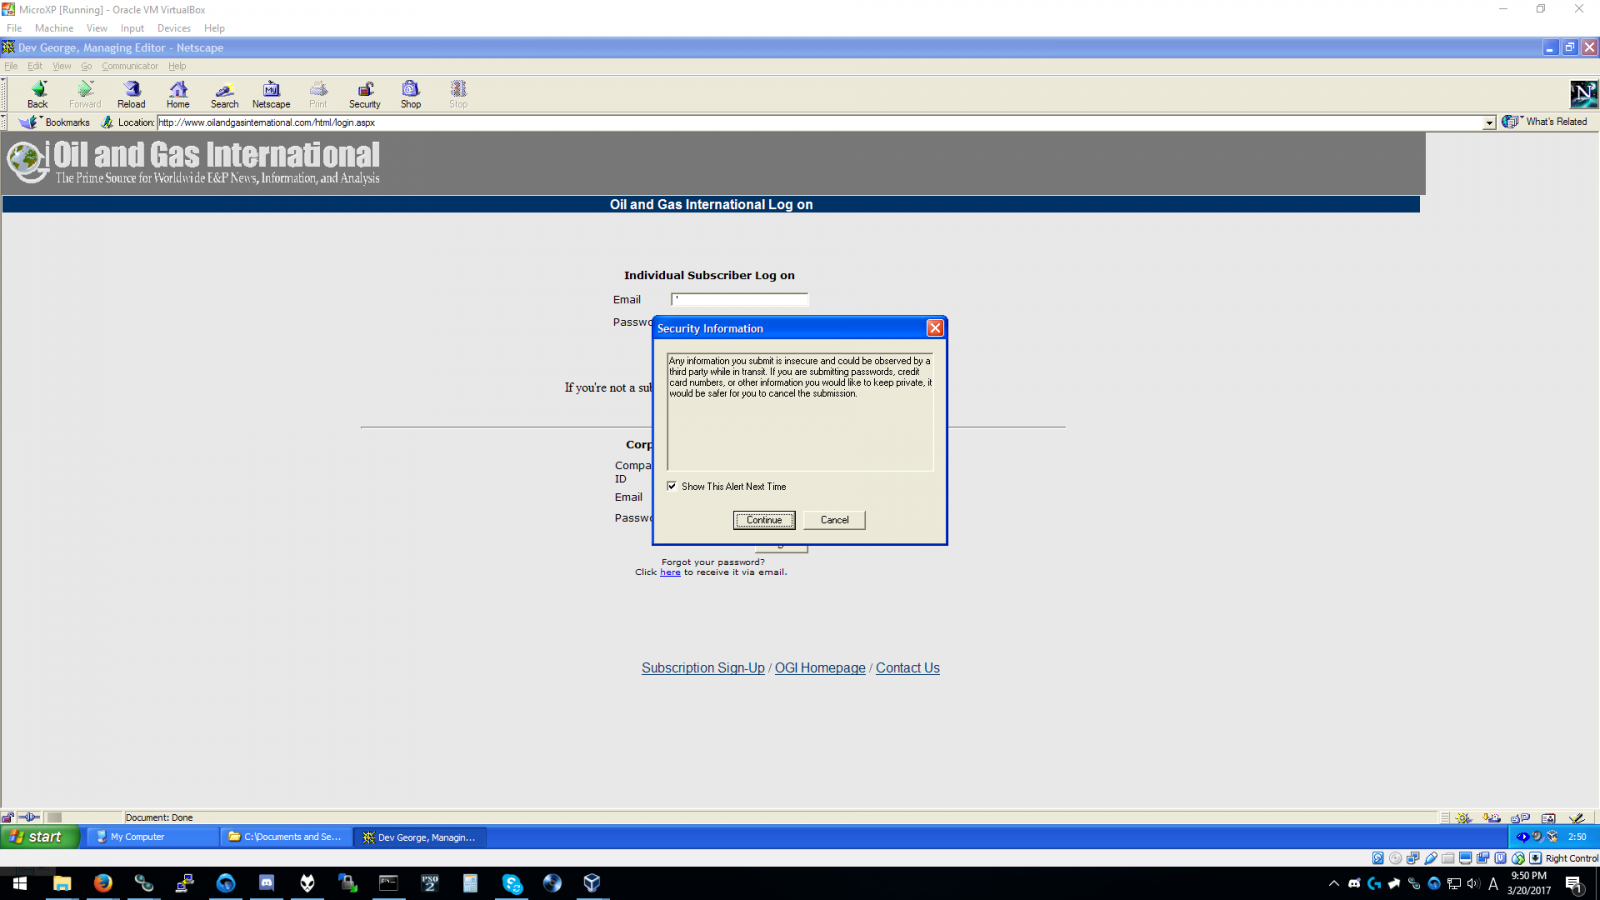1600x900 pixels.
Task: Close the Security Information dialog
Action: [x=935, y=328]
